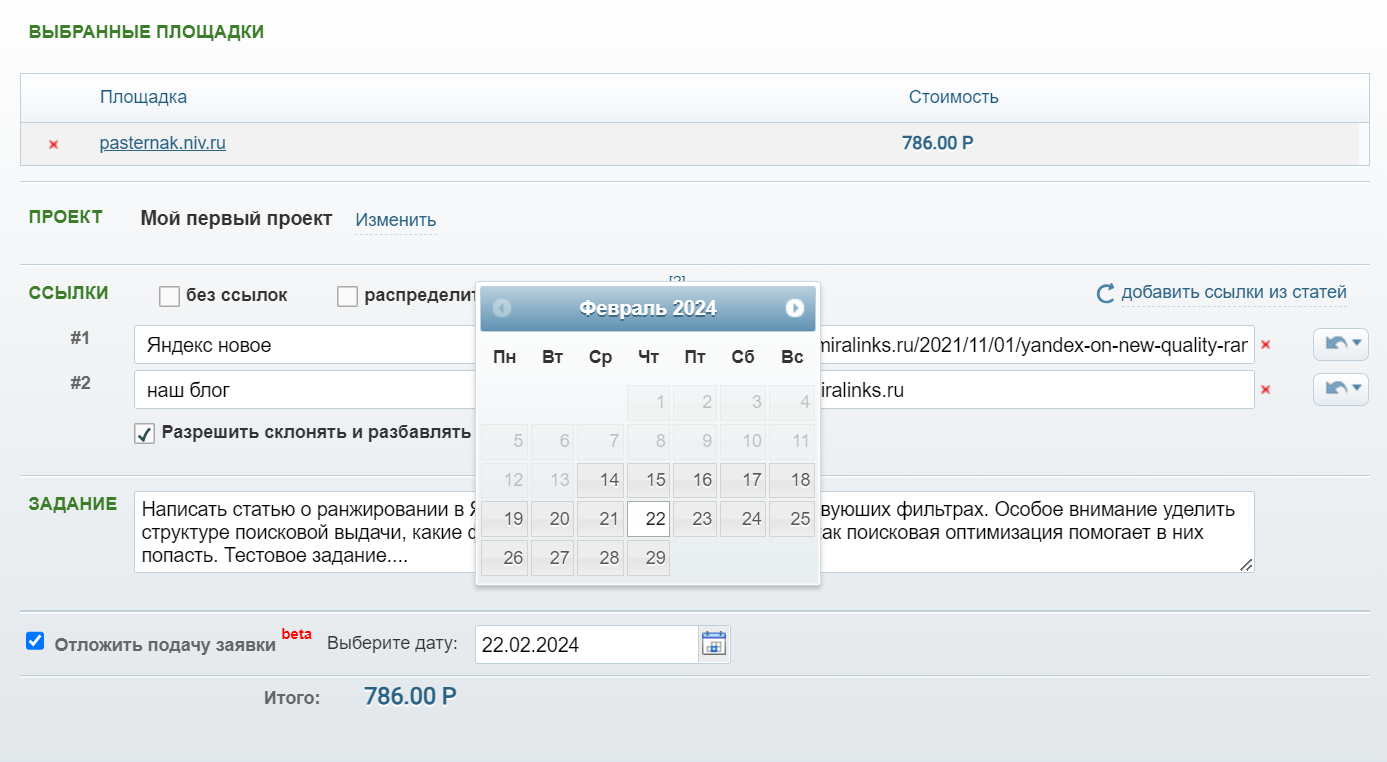Select February 21 in calendar
This screenshot has width=1387, height=762.
[600, 519]
